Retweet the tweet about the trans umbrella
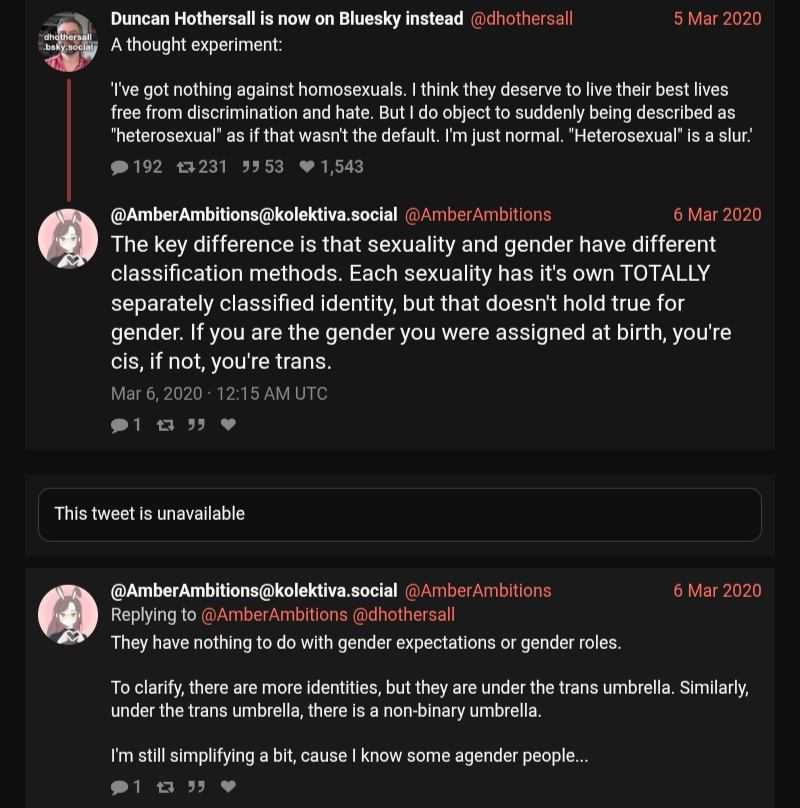The height and width of the screenshot is (808, 800). [165, 787]
